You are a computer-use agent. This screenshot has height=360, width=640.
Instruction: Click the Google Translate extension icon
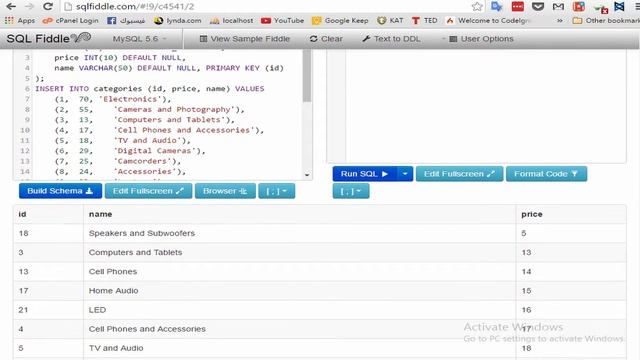(497, 7)
